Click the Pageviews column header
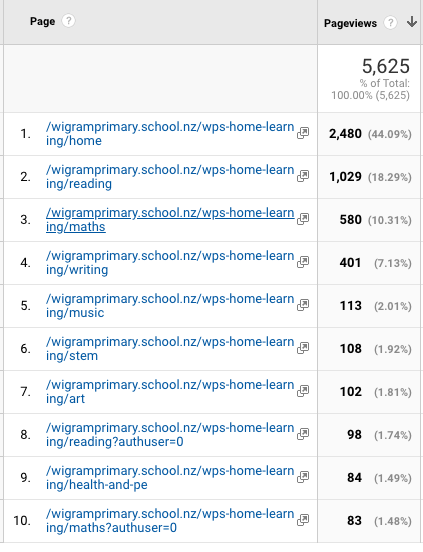 [350, 23]
